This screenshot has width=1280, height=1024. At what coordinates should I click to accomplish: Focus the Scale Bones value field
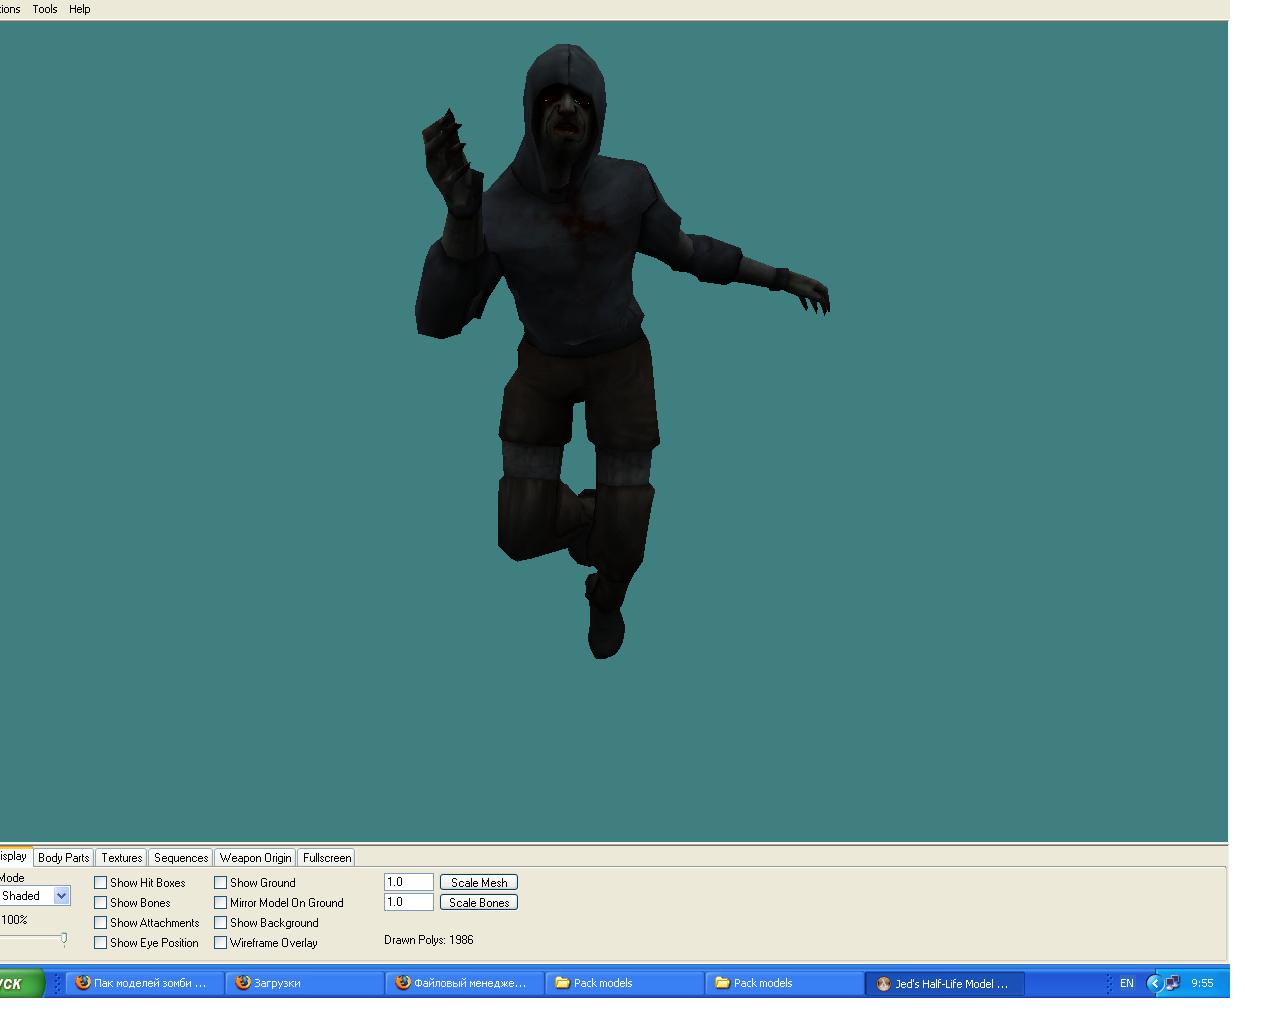pos(409,902)
